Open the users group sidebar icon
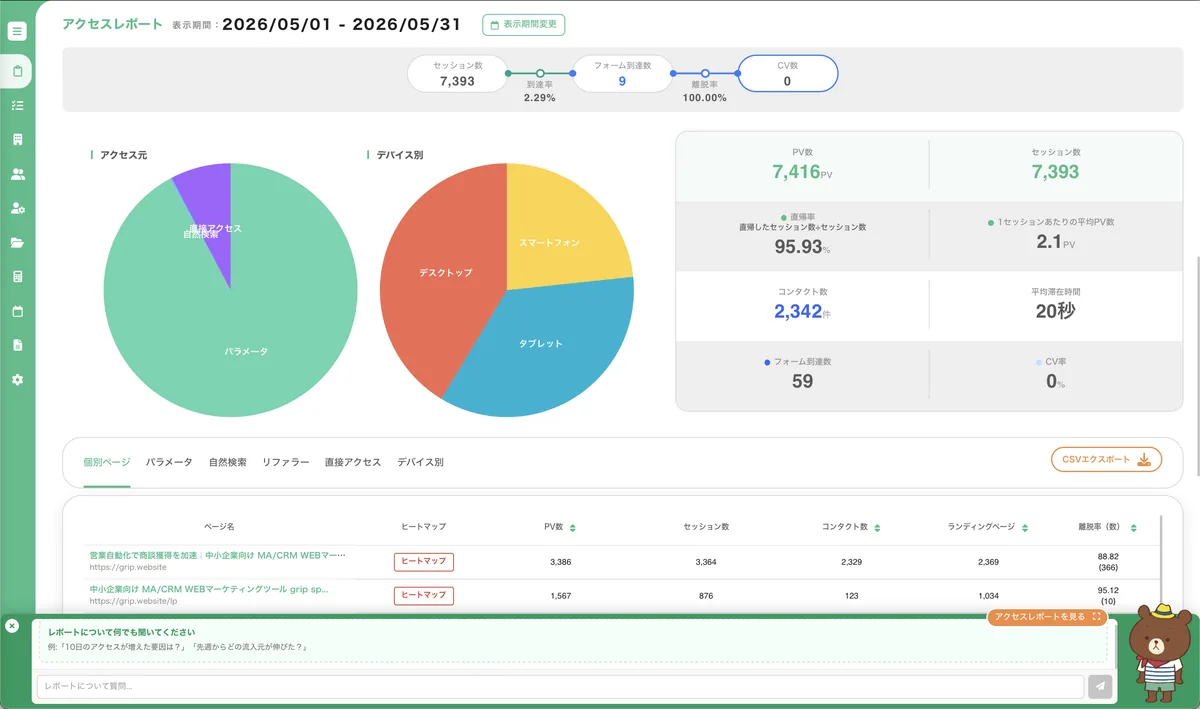The width and height of the screenshot is (1200, 709). tap(17, 174)
